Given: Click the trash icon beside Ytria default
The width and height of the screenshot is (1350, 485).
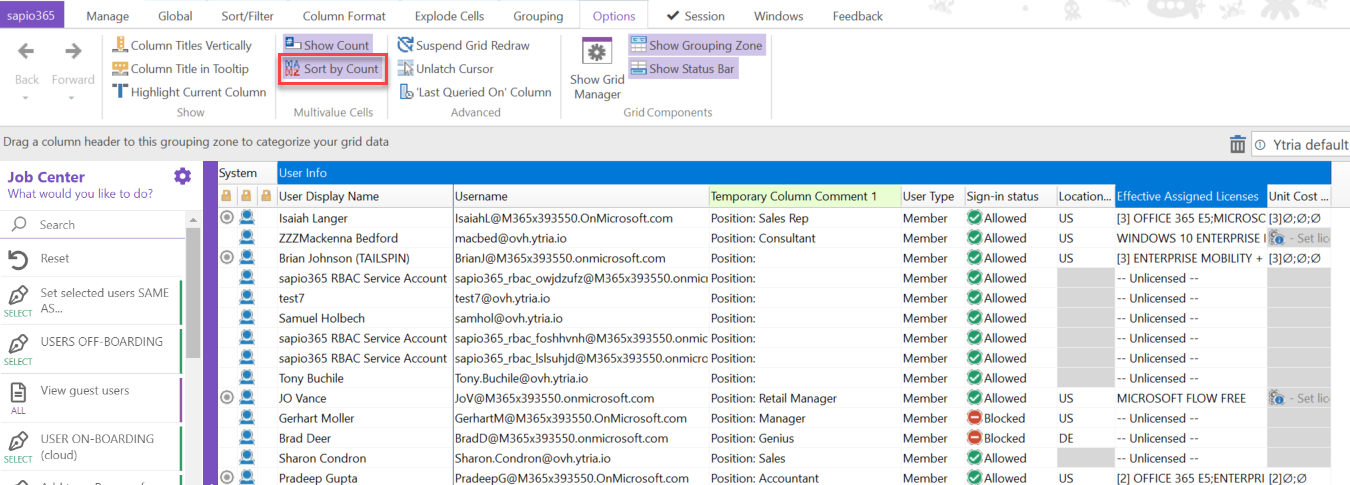Looking at the screenshot, I should click(x=1237, y=145).
